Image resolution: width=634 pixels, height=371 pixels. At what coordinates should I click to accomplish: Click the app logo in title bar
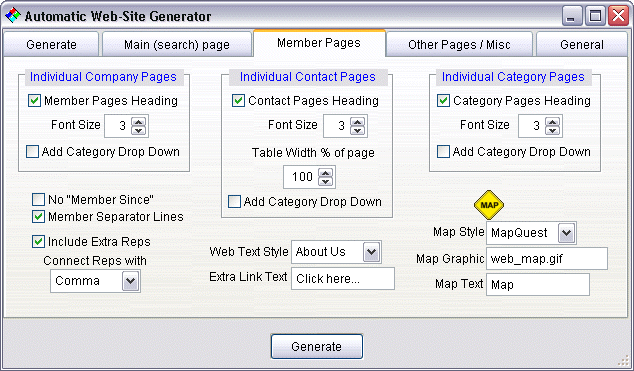pyautogui.click(x=13, y=15)
